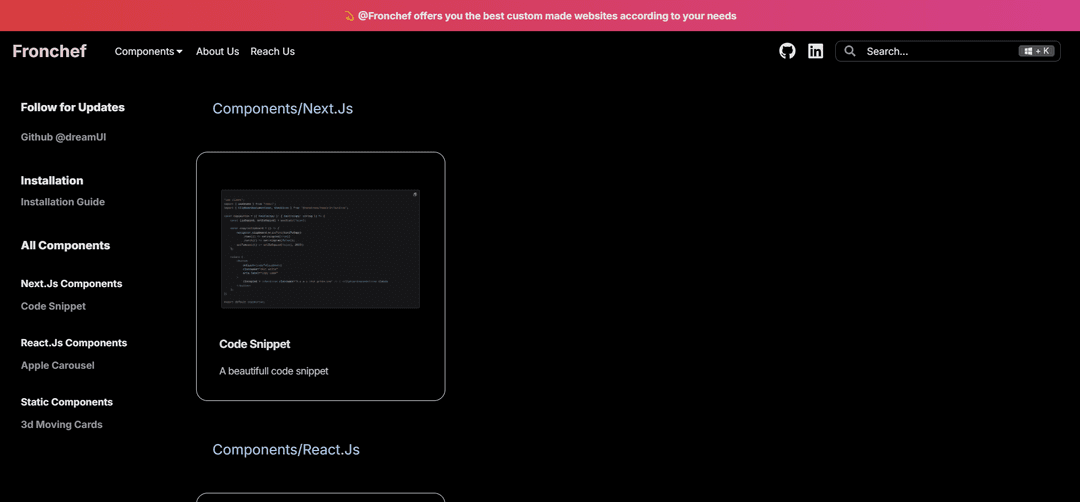
Task: Click the Code Snippet preview thumbnail
Action: click(320, 249)
